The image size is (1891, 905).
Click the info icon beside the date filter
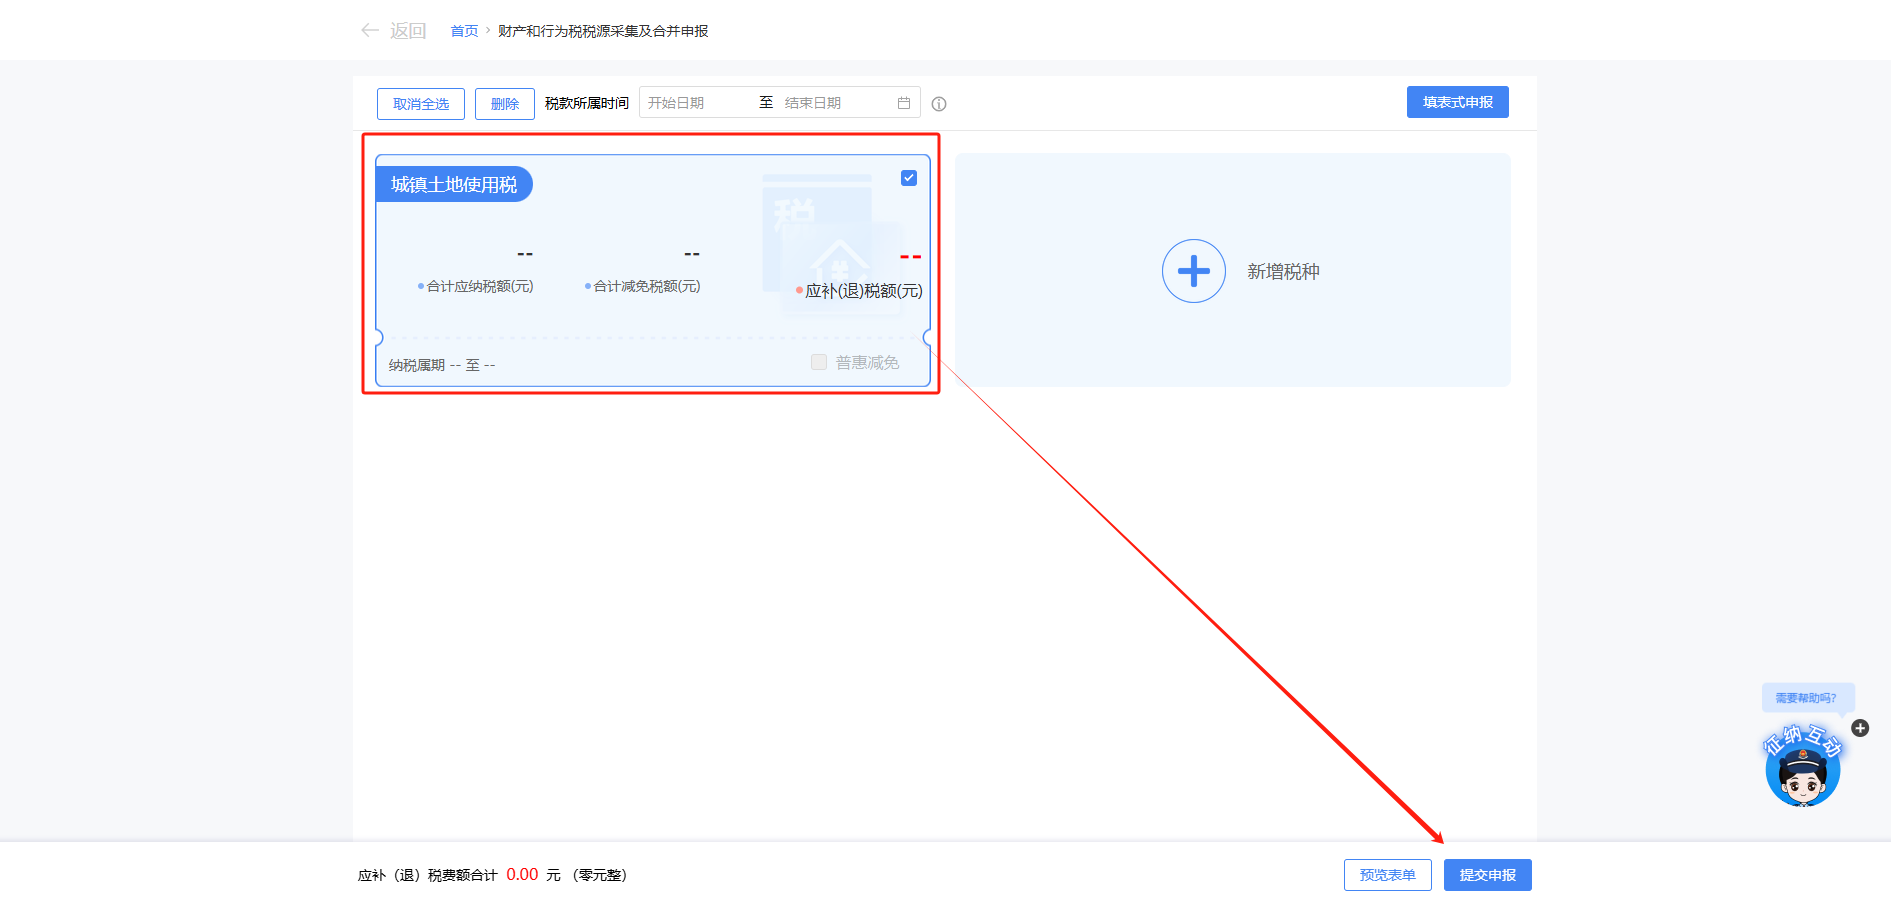pyautogui.click(x=938, y=103)
